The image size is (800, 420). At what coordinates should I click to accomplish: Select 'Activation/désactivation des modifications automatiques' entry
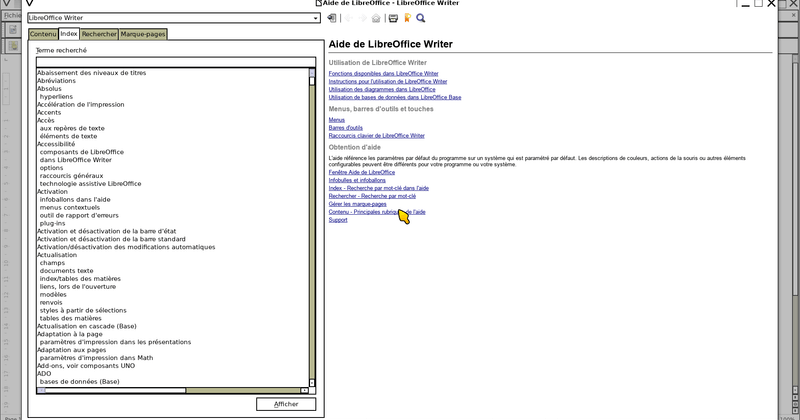[x=126, y=247]
